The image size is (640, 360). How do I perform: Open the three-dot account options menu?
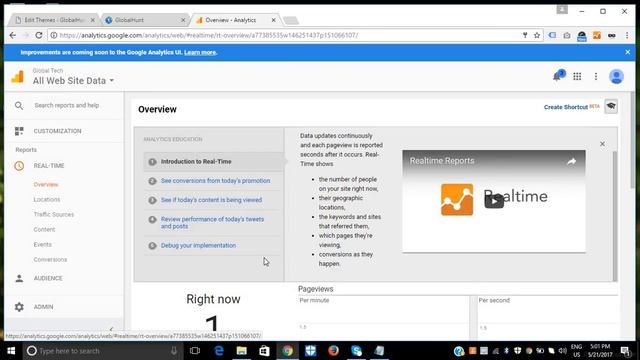596,76
